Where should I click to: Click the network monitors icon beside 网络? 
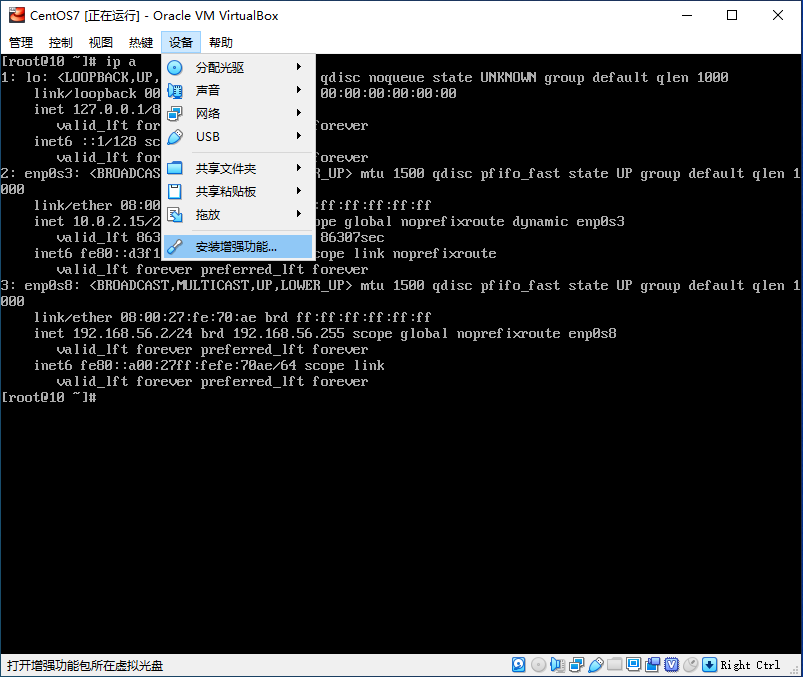(175, 114)
